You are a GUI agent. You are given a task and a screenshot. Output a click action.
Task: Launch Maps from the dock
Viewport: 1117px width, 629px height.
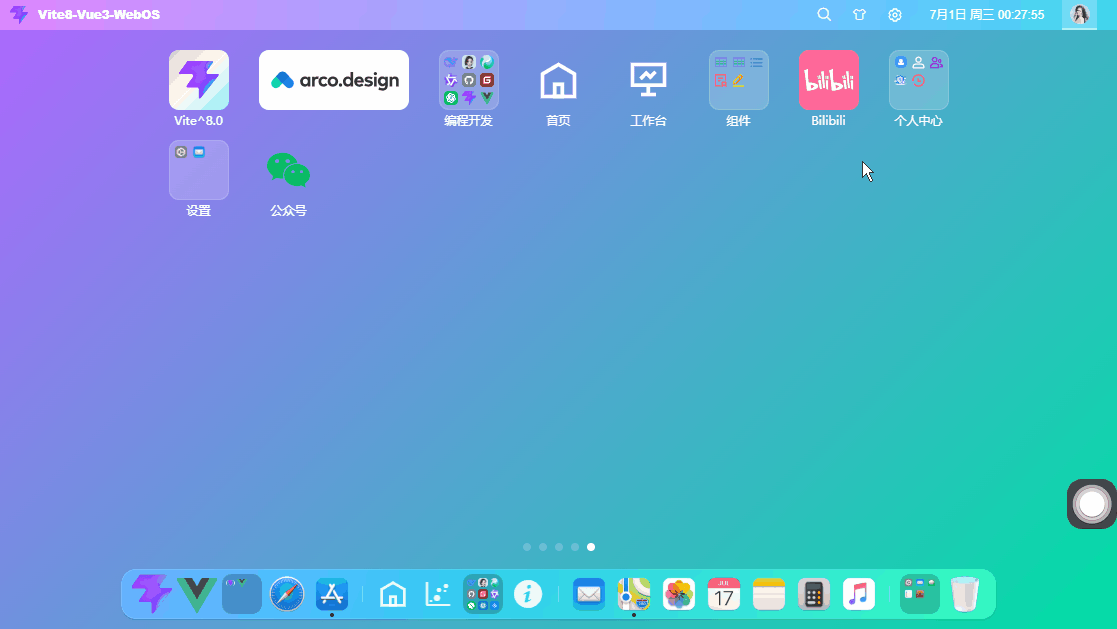[634, 593]
